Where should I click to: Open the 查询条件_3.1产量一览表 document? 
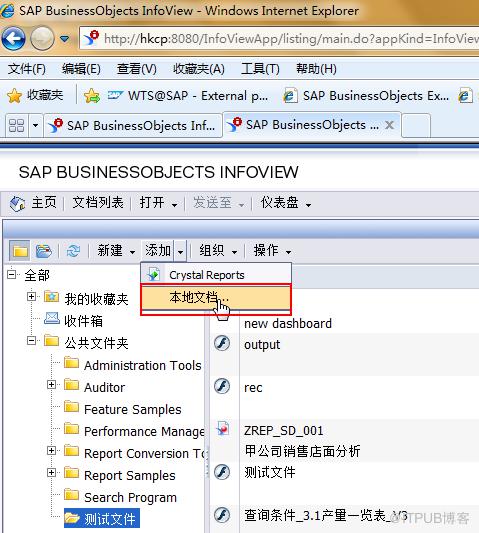click(326, 516)
